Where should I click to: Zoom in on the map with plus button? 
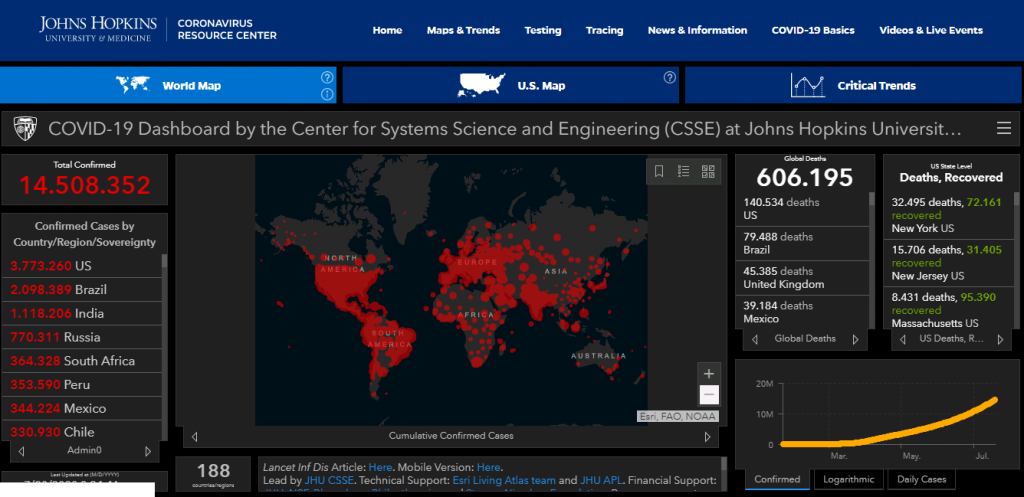pos(709,374)
